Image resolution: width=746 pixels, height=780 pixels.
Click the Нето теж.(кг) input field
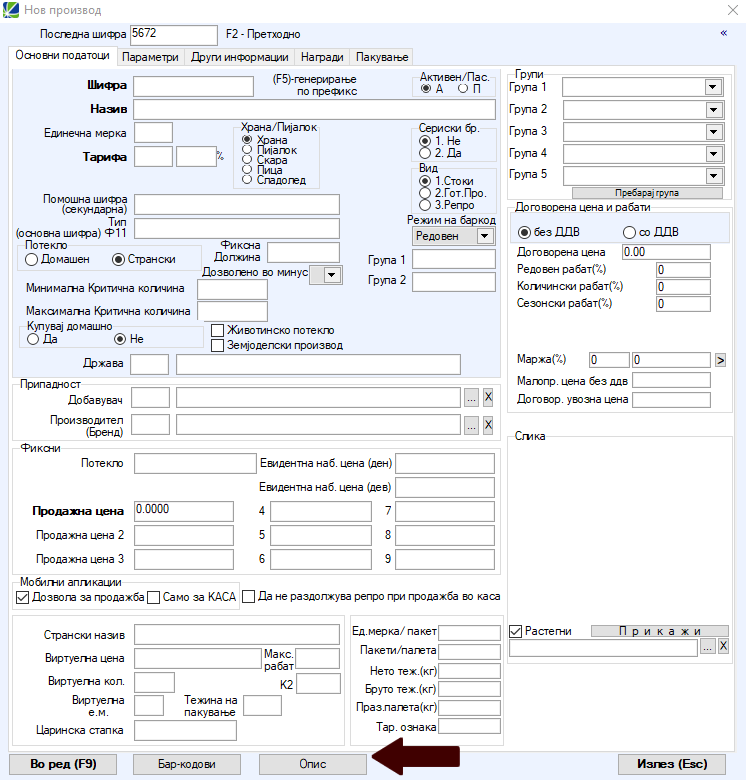point(469,671)
